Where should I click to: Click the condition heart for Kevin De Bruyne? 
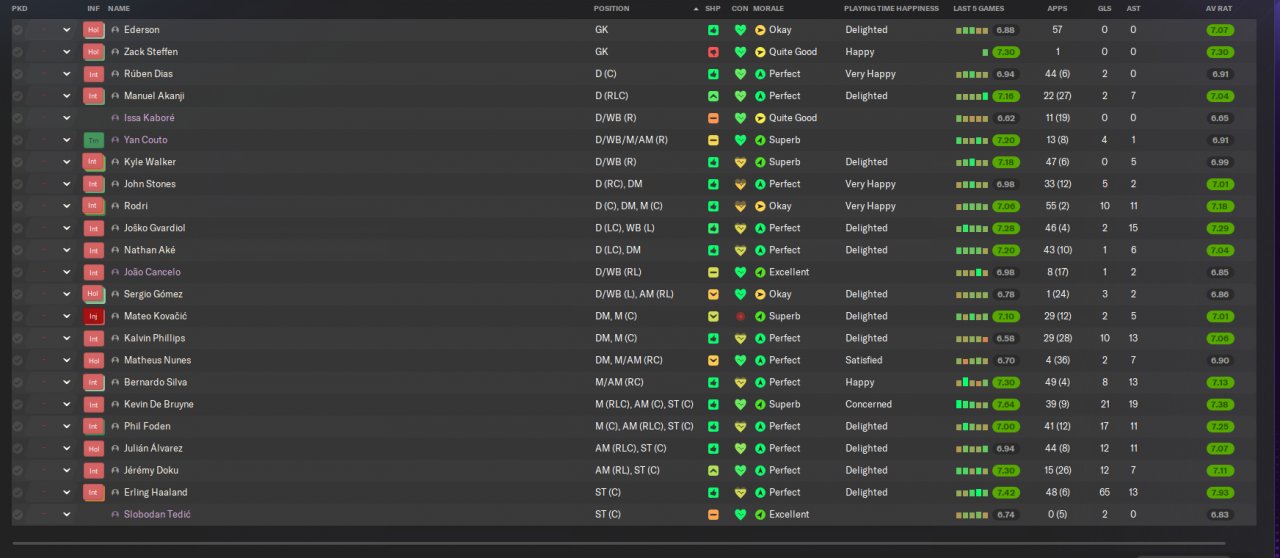coord(741,404)
